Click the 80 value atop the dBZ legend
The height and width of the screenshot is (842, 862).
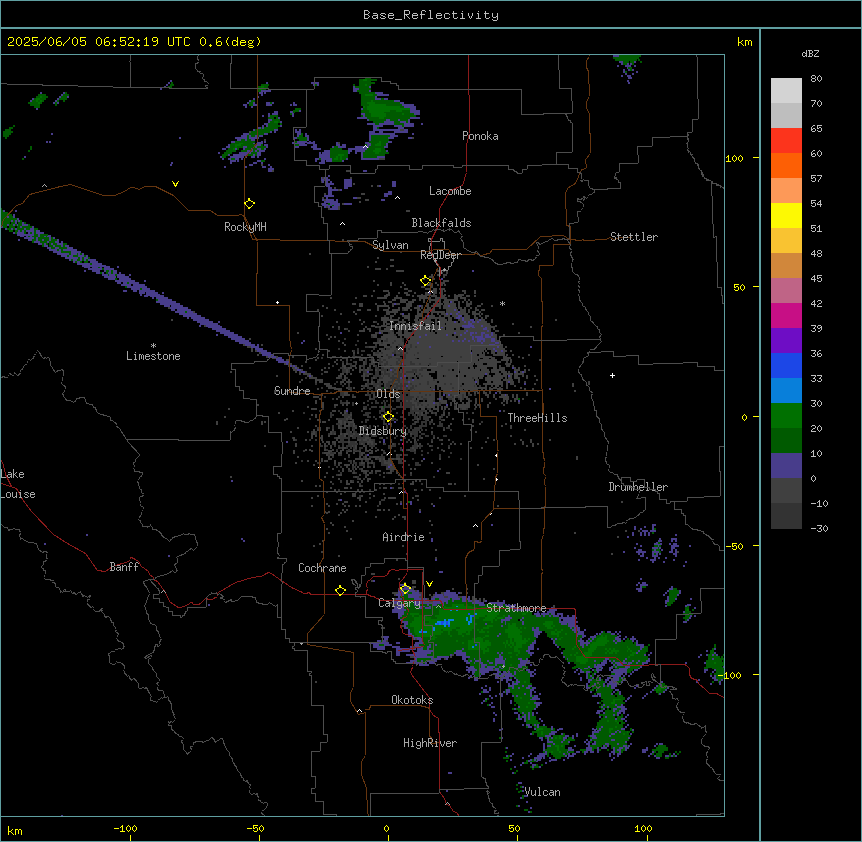(816, 79)
